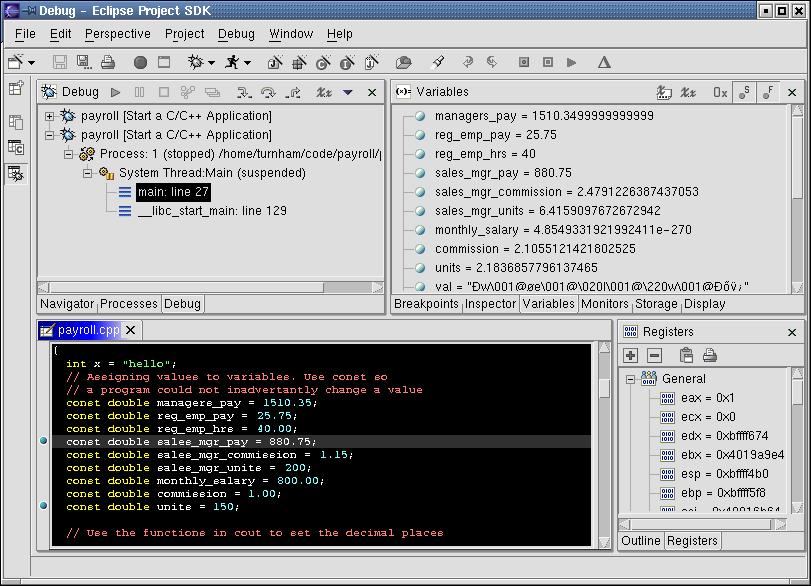Click the Run running-man toolbar icon

point(232,62)
